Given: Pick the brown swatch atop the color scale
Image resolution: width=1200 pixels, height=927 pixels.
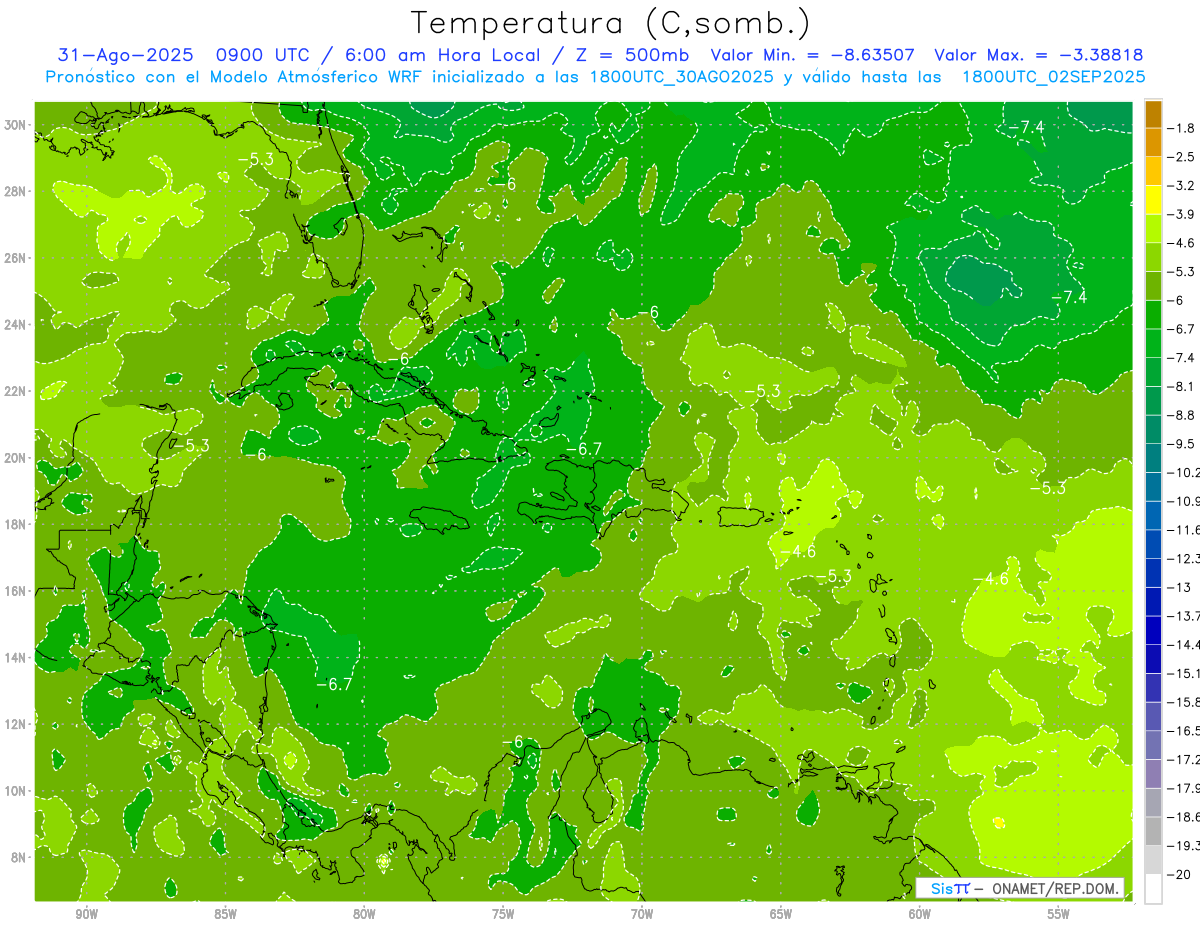Looking at the screenshot, I should tap(1153, 114).
